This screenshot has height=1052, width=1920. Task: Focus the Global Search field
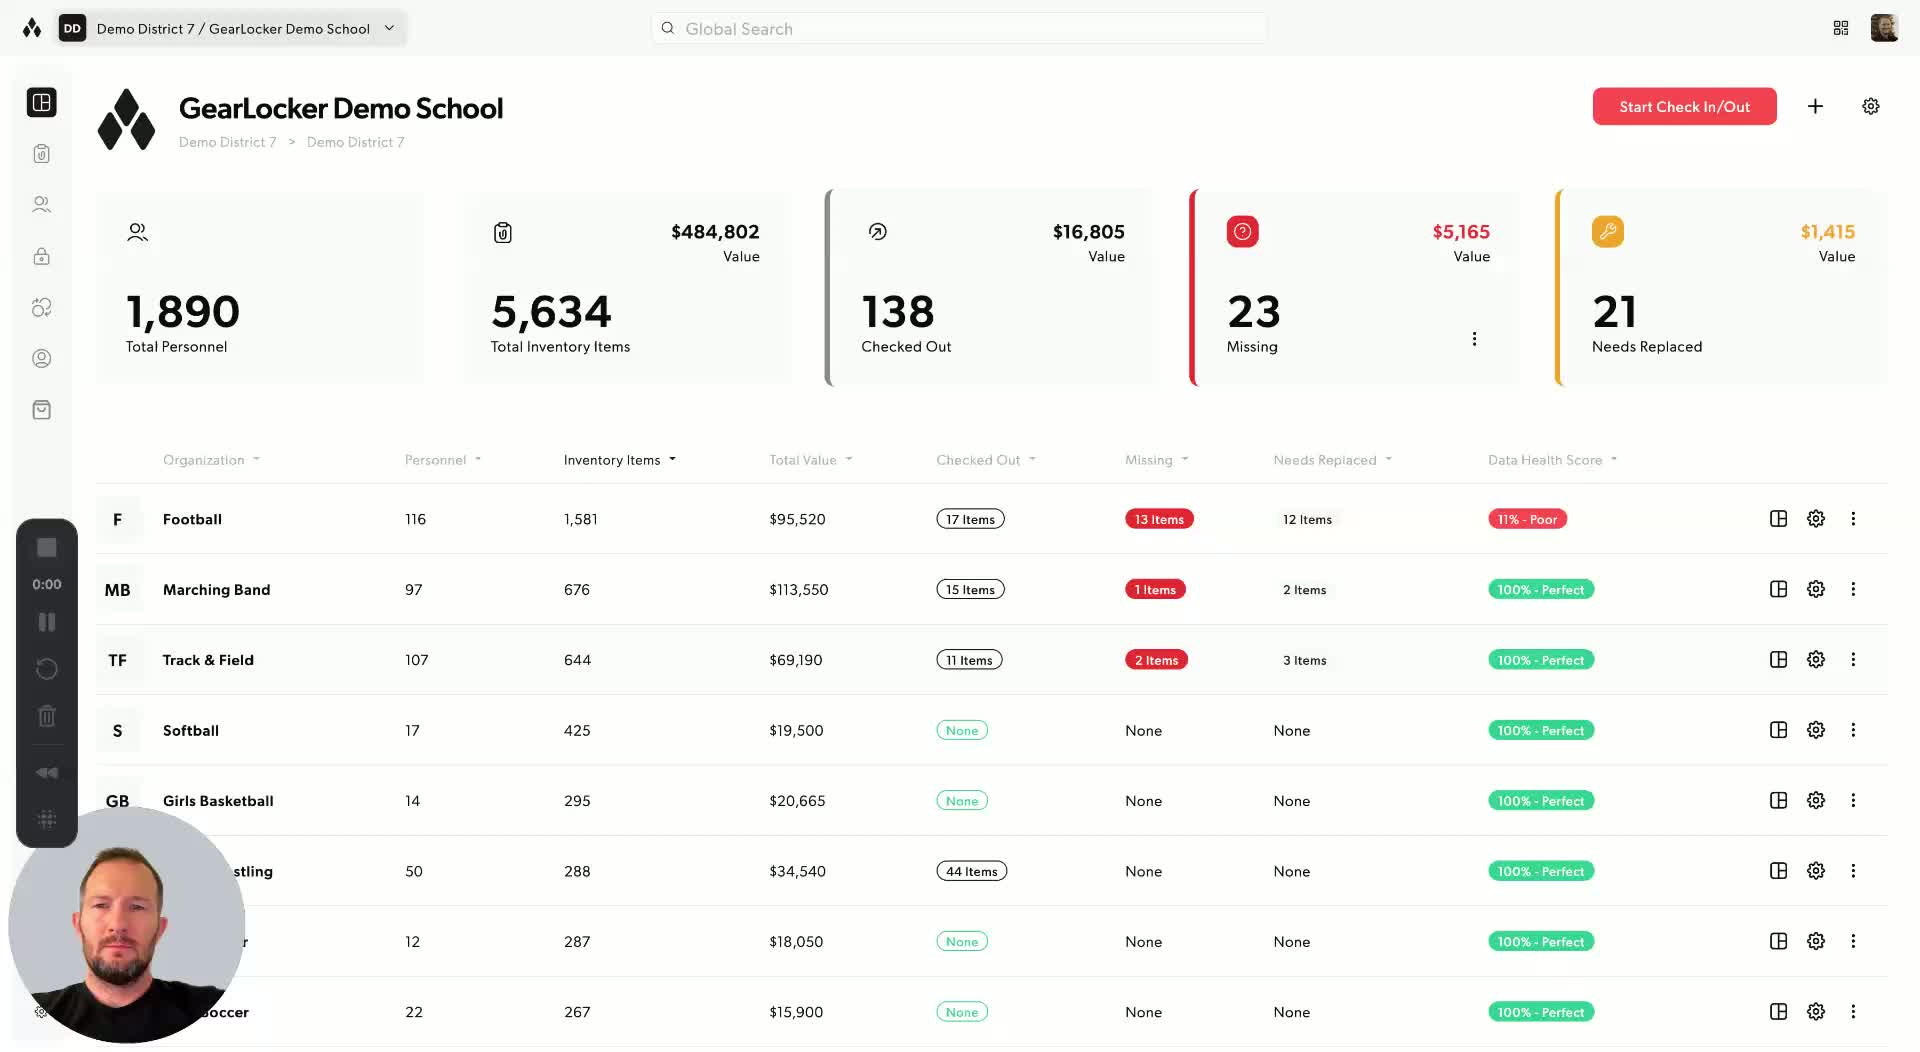959,28
